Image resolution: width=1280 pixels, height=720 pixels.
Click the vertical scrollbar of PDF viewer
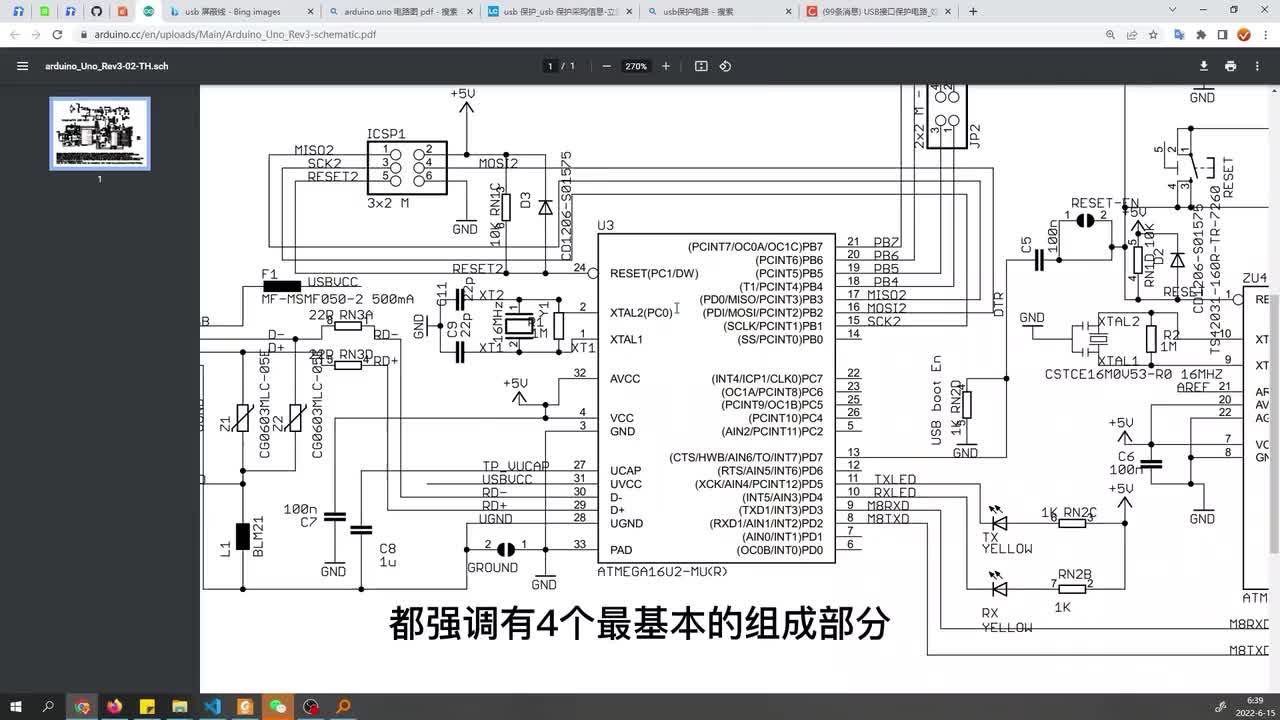pos(1274,325)
